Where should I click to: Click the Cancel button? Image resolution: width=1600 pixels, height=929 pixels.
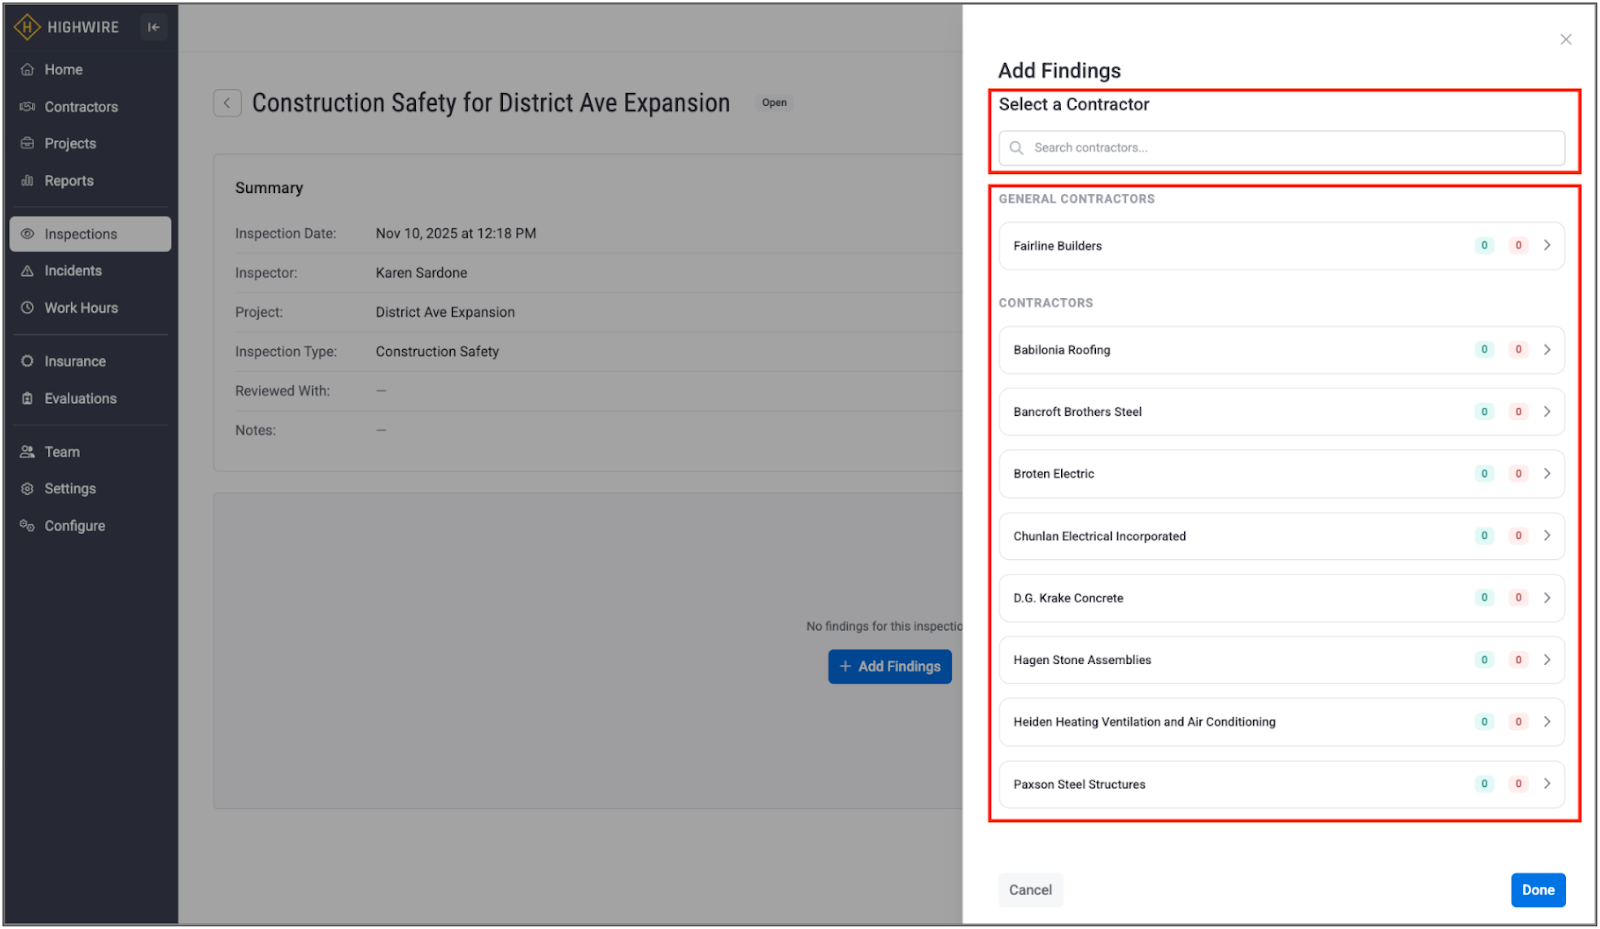click(1030, 890)
